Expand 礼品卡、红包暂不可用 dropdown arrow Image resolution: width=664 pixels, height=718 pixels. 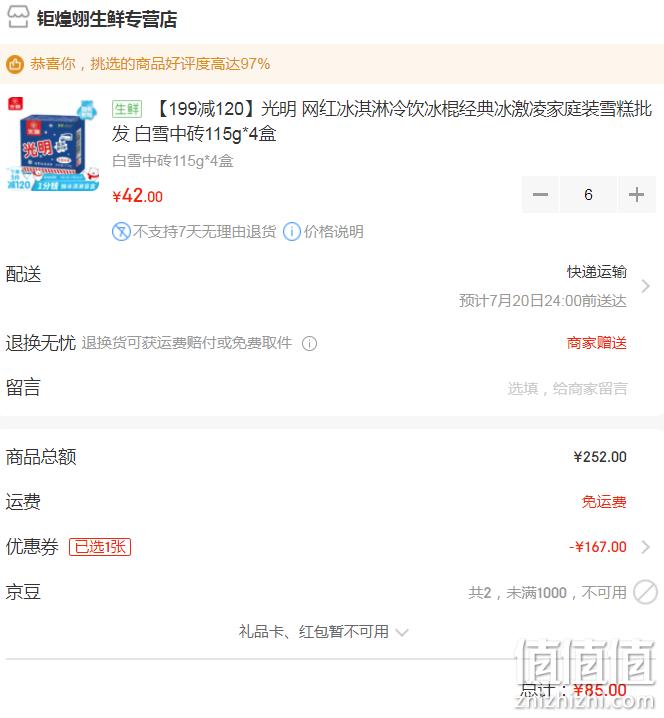pyautogui.click(x=402, y=633)
